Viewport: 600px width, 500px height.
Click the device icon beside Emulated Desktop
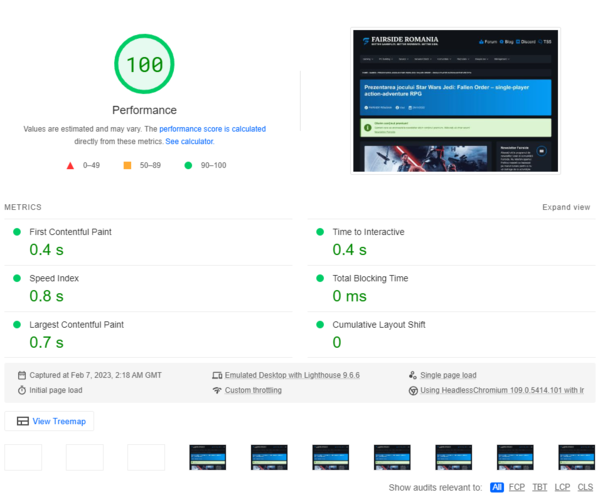pos(217,375)
